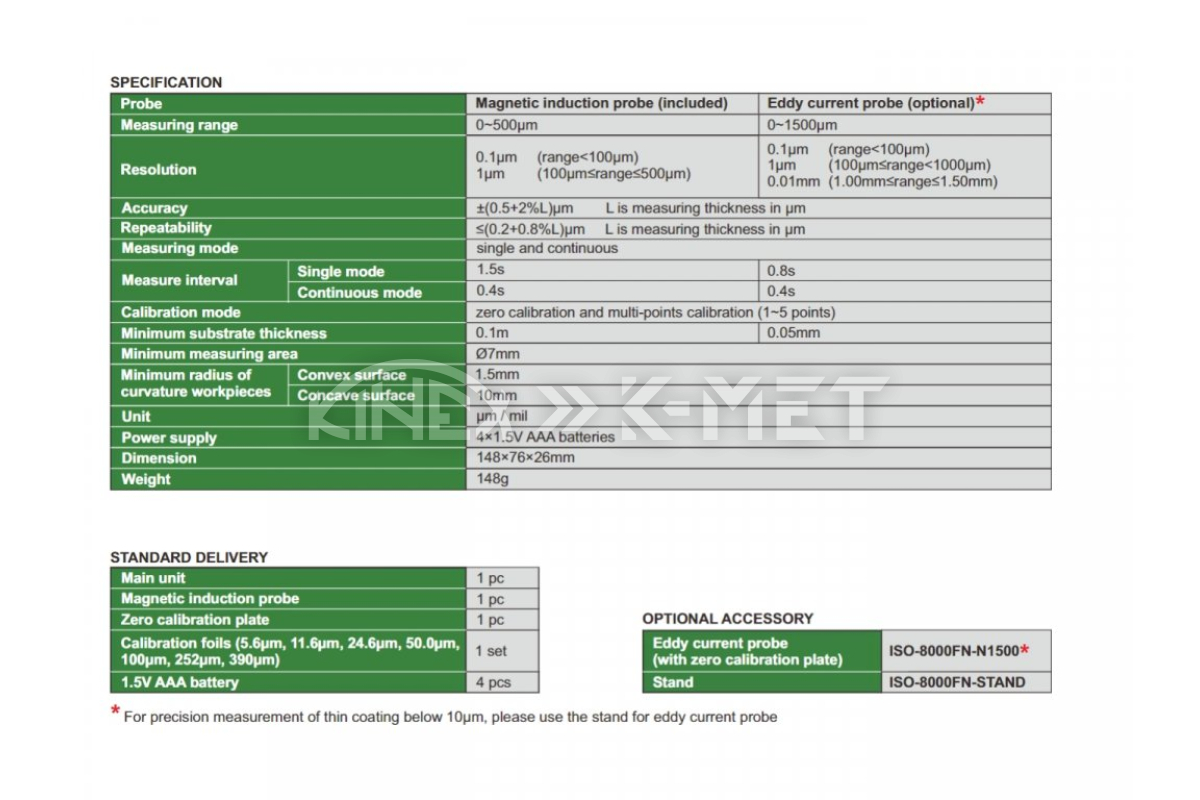Select the ±(0.5+2%L)µm accuracy value
The width and height of the screenshot is (1200, 800).
point(525,208)
